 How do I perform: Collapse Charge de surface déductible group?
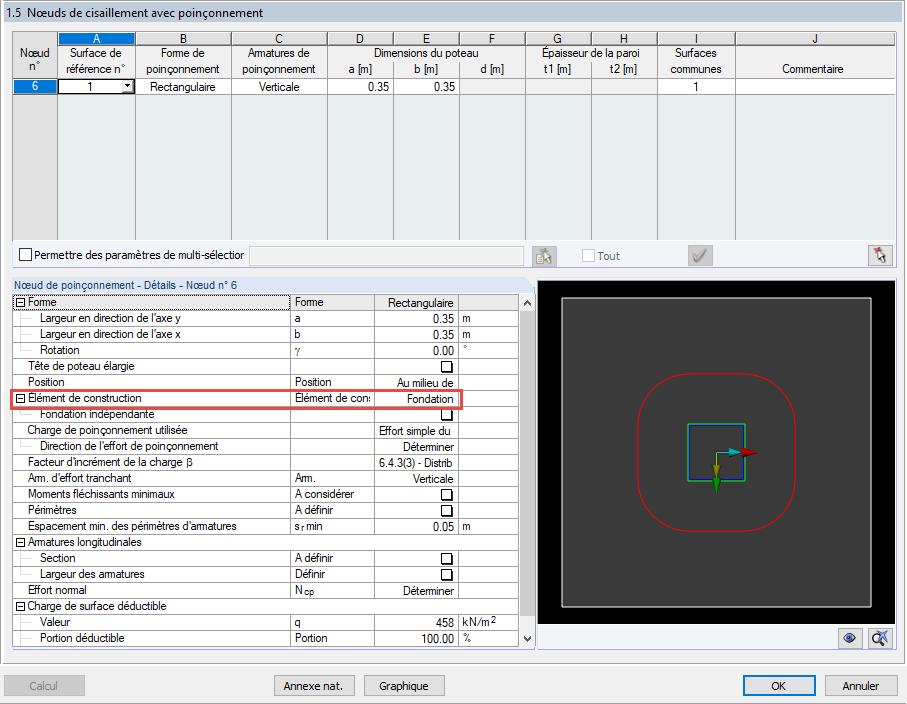[20, 607]
